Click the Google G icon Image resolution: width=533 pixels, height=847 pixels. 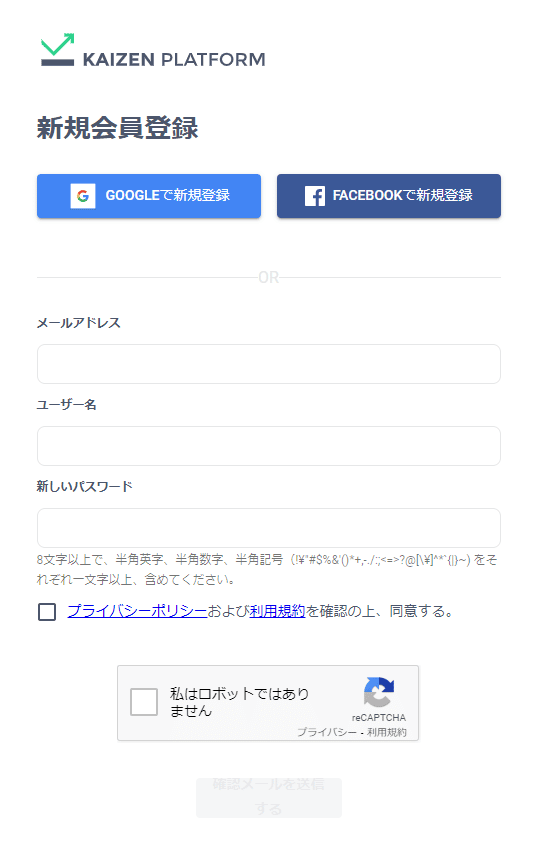[83, 196]
